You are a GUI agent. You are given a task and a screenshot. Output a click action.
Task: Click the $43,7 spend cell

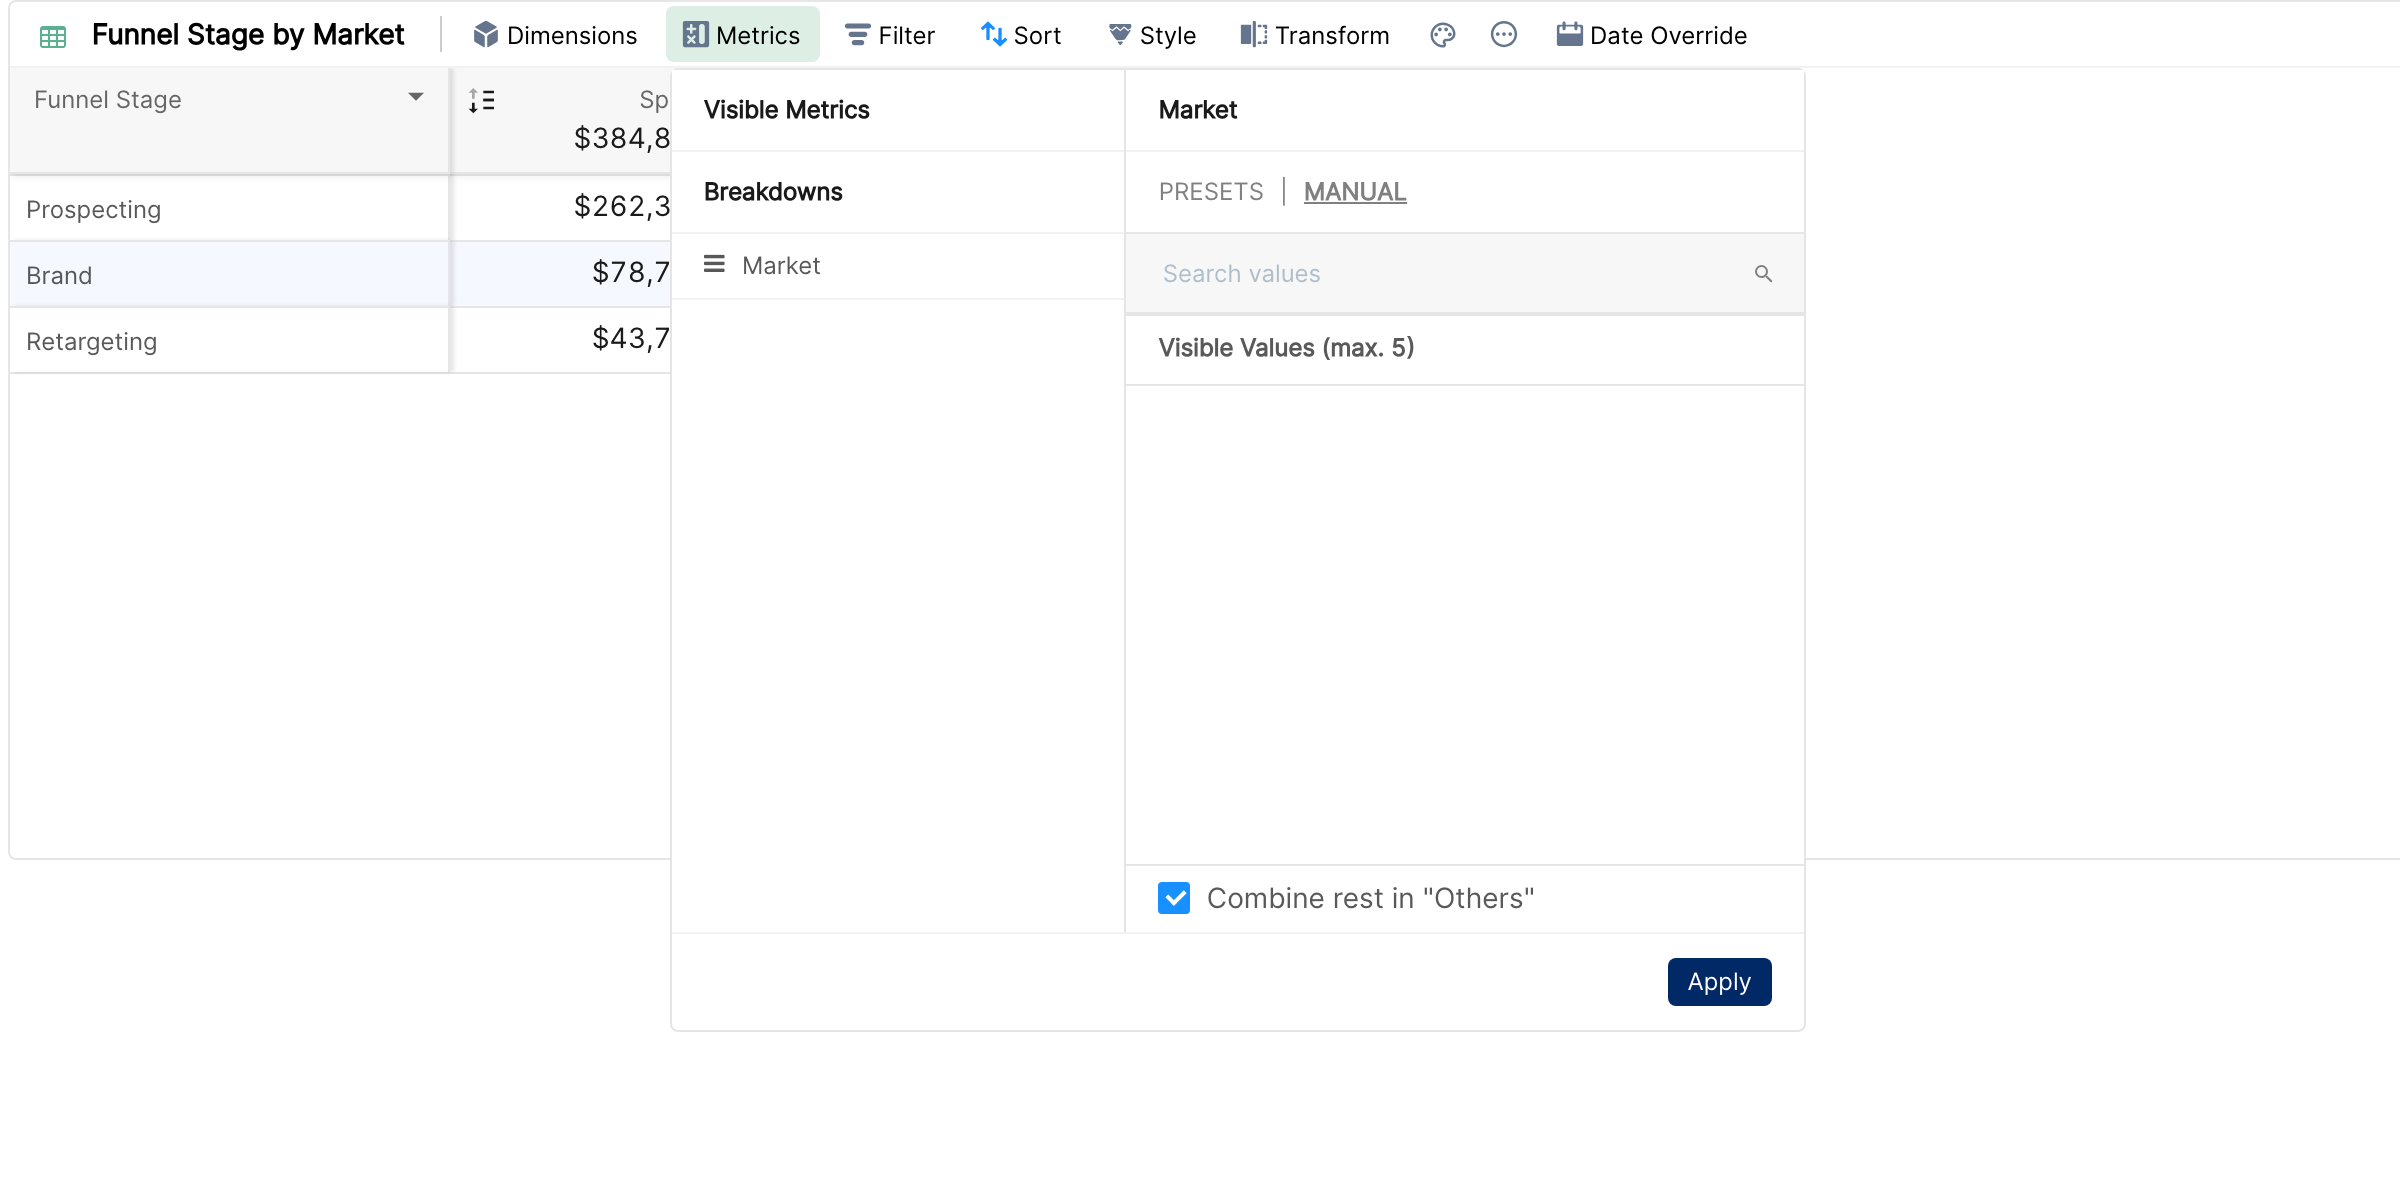[x=630, y=338]
